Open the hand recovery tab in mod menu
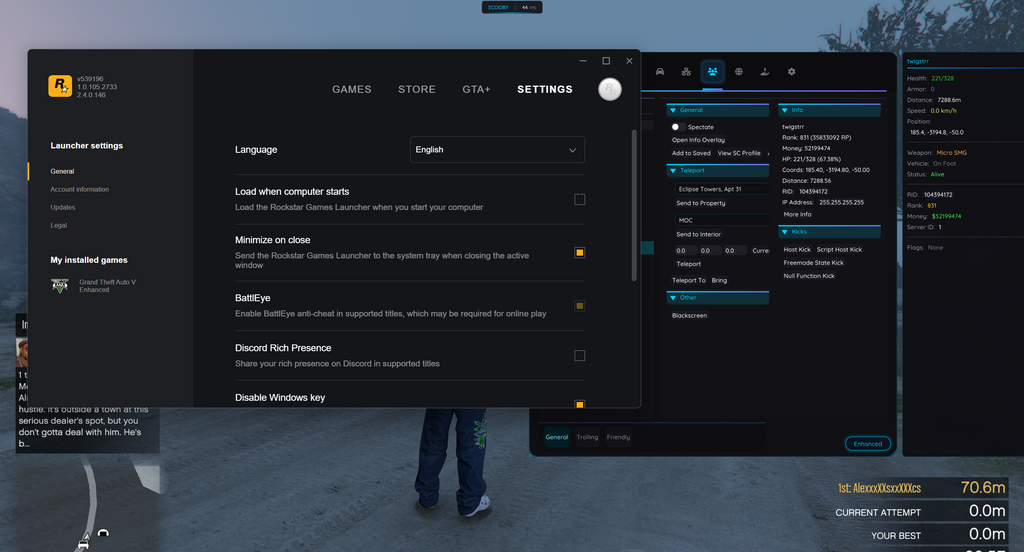Image resolution: width=1024 pixels, height=552 pixels. (765, 72)
